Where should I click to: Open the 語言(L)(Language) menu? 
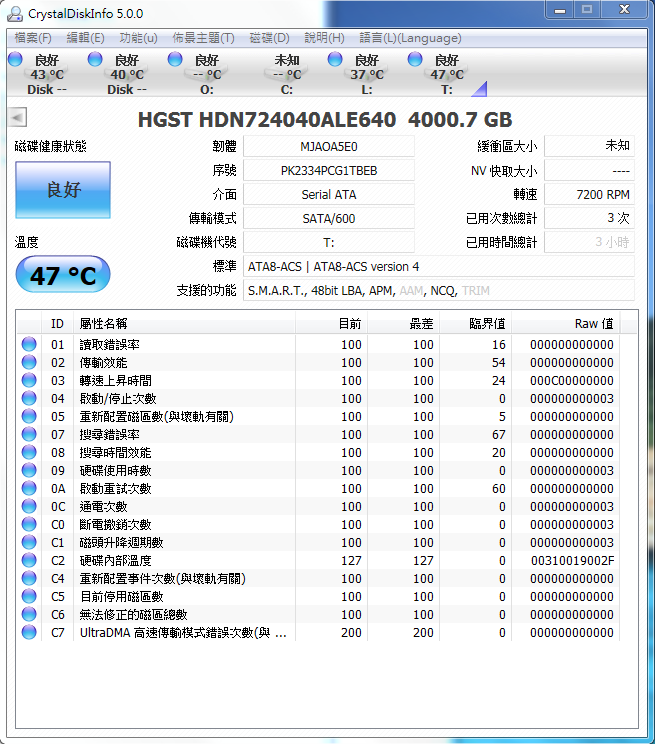[410, 38]
